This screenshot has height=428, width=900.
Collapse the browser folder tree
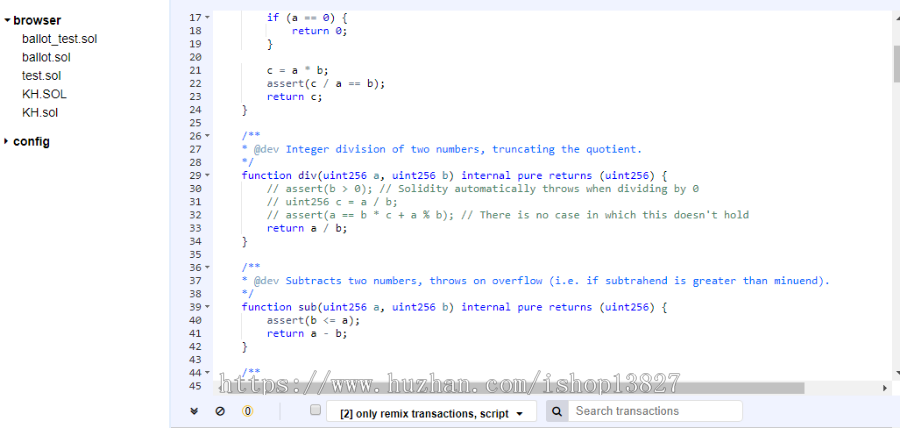7,21
